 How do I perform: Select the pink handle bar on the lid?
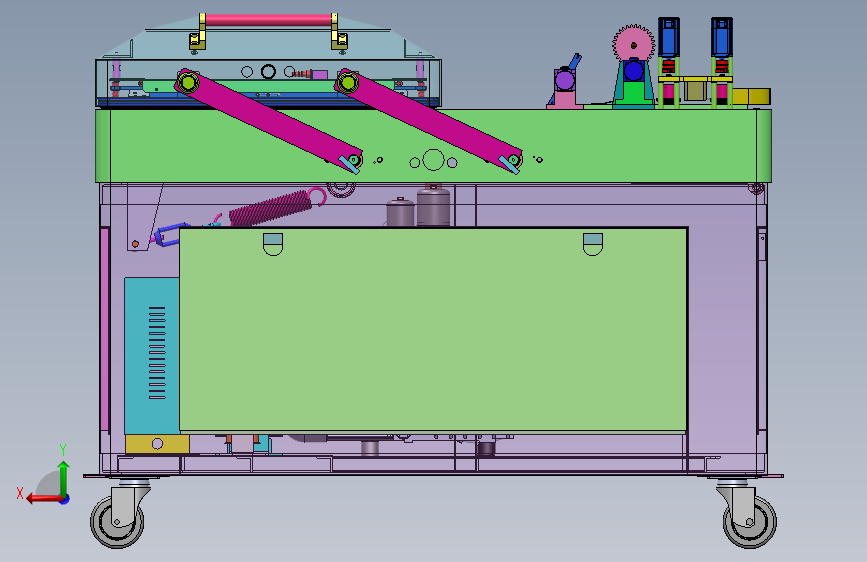269,20
